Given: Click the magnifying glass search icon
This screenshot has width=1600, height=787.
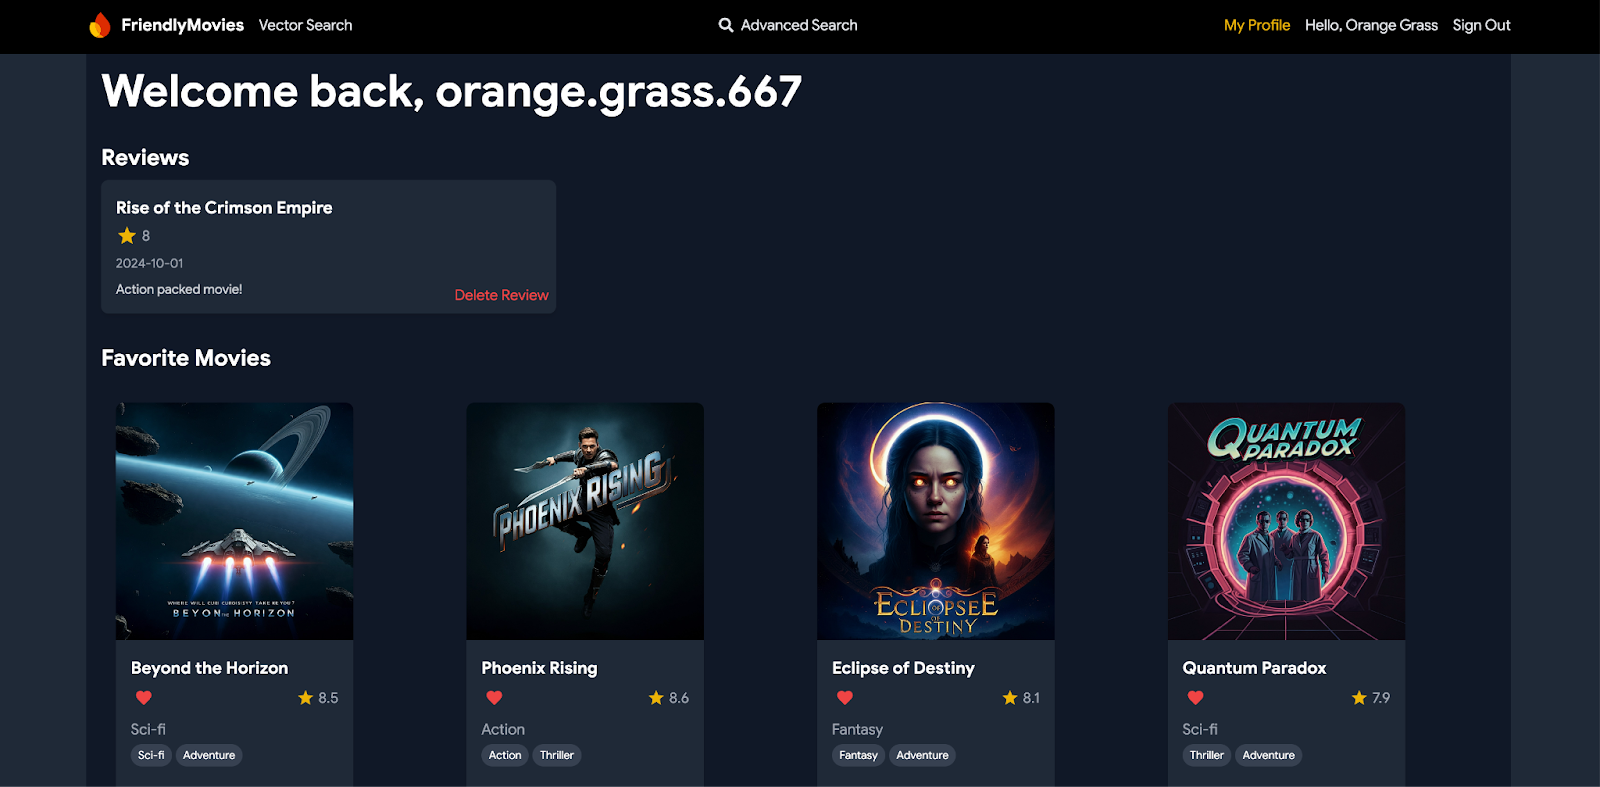Looking at the screenshot, I should click(726, 25).
